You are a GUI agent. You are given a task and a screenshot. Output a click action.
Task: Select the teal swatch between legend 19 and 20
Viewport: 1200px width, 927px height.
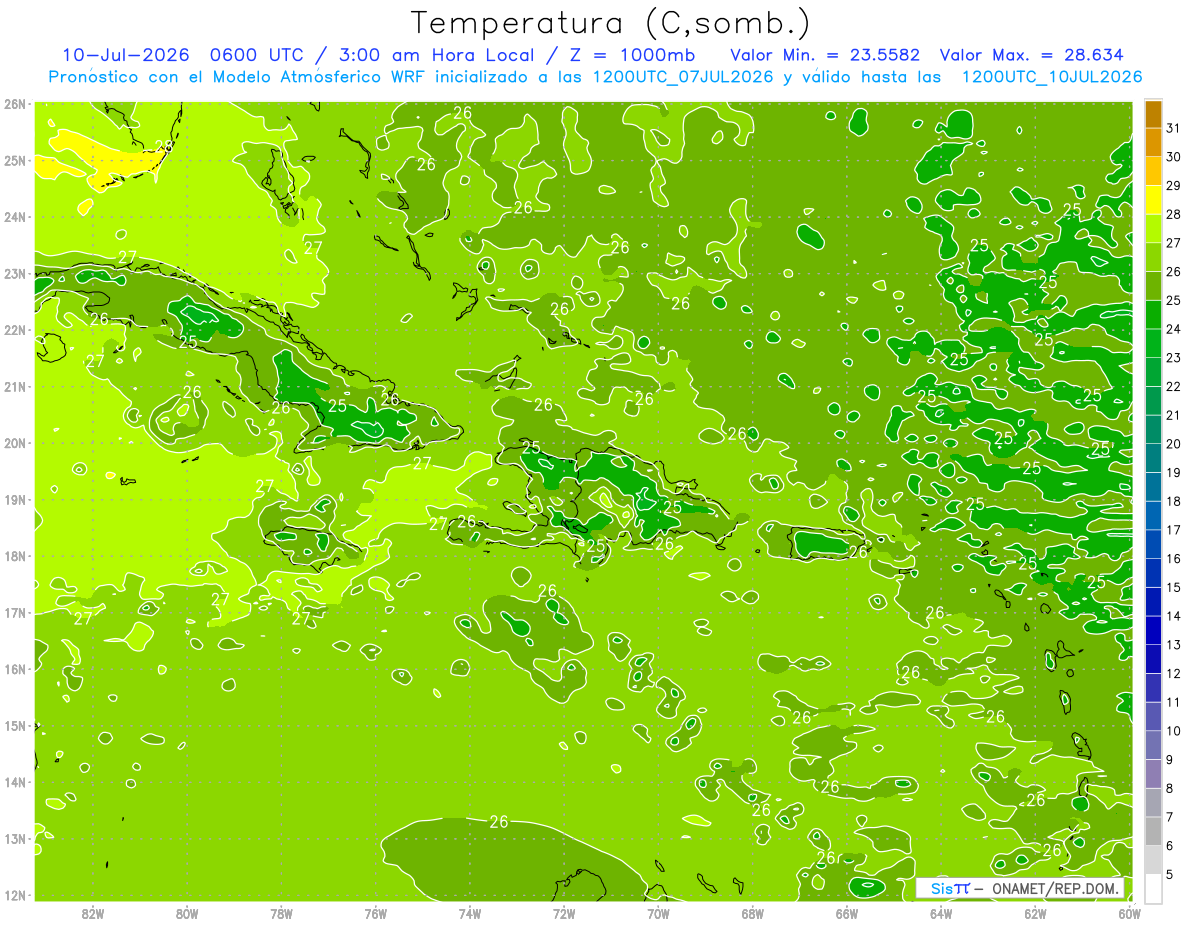1153,458
